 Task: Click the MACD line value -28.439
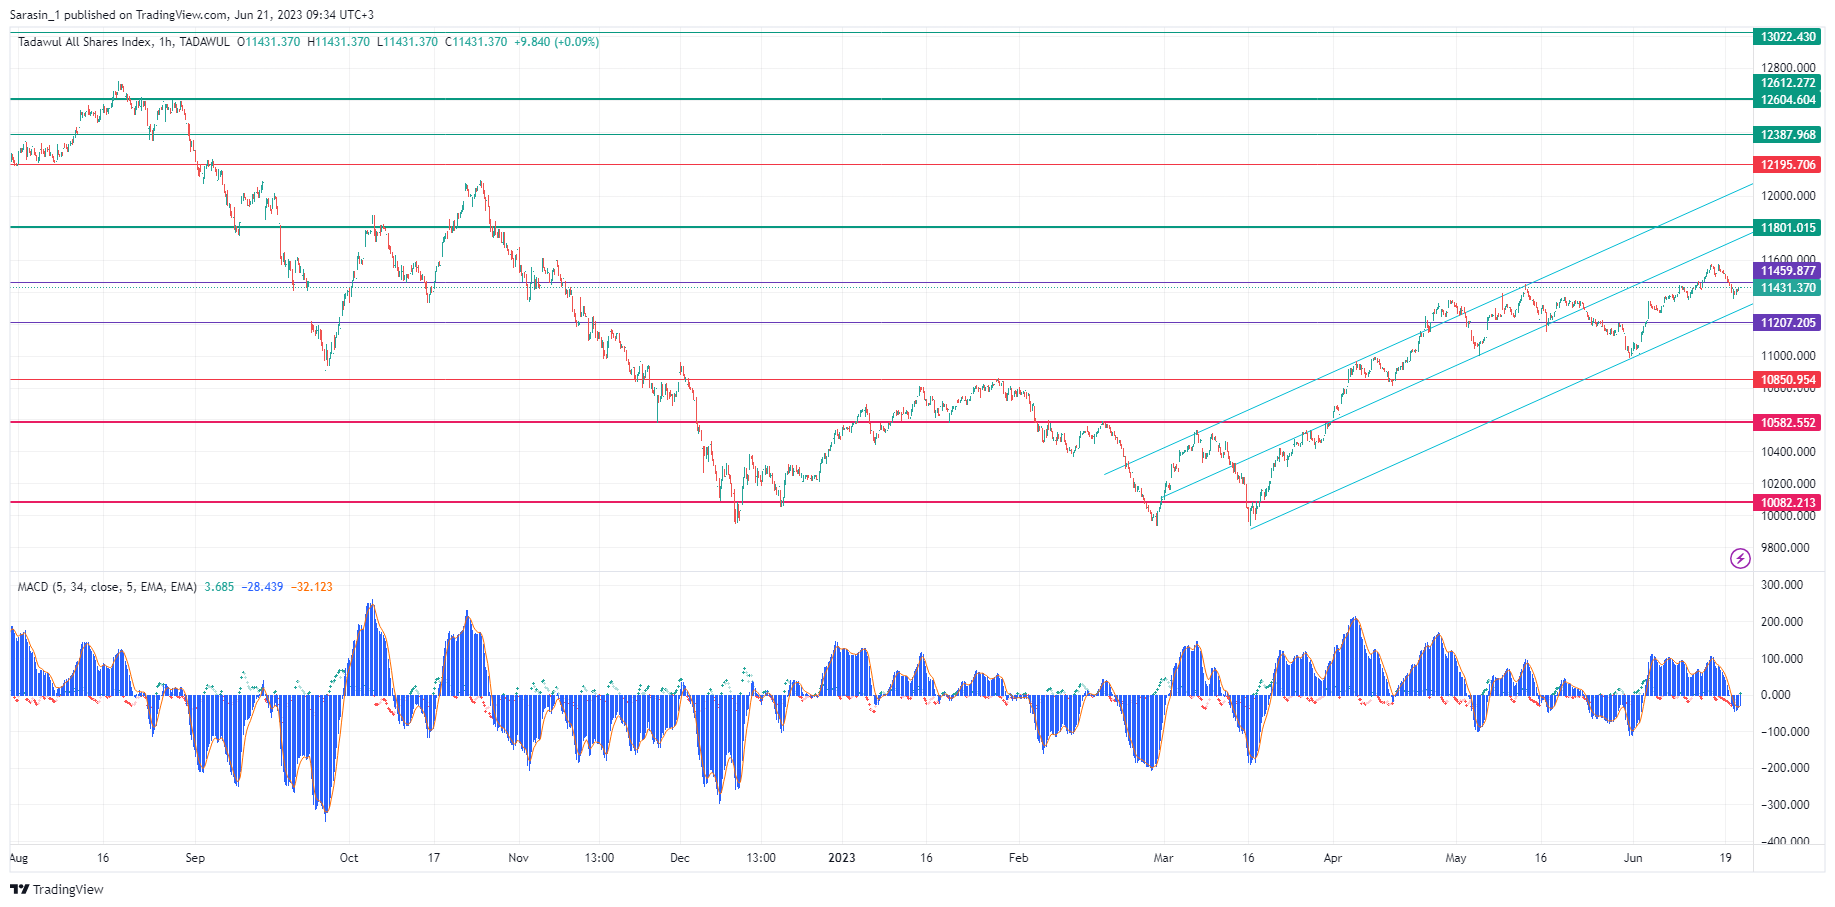[262, 587]
